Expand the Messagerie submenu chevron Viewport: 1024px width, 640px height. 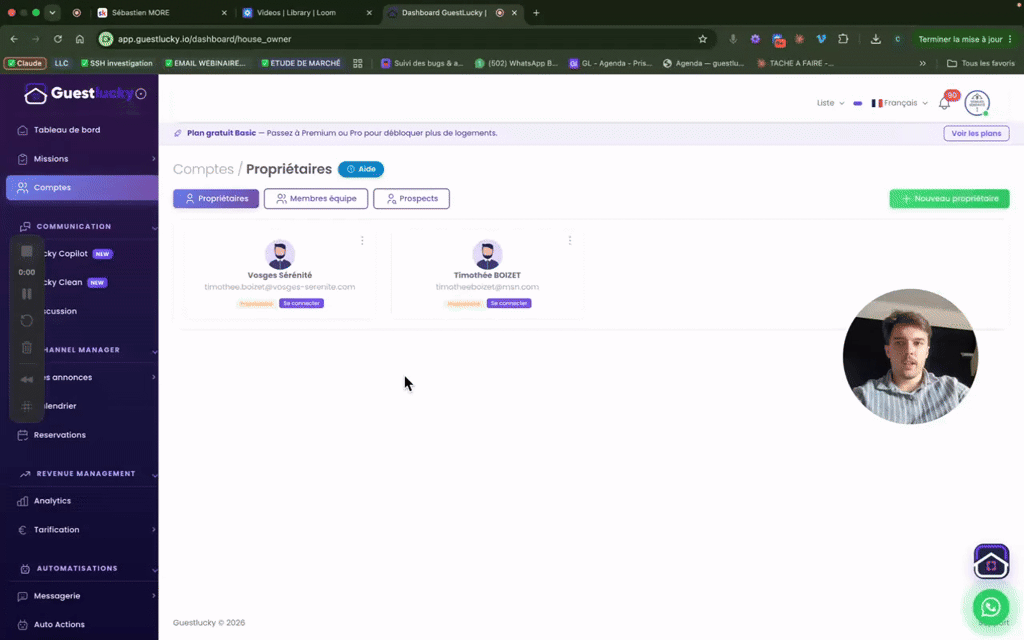[x=153, y=596]
